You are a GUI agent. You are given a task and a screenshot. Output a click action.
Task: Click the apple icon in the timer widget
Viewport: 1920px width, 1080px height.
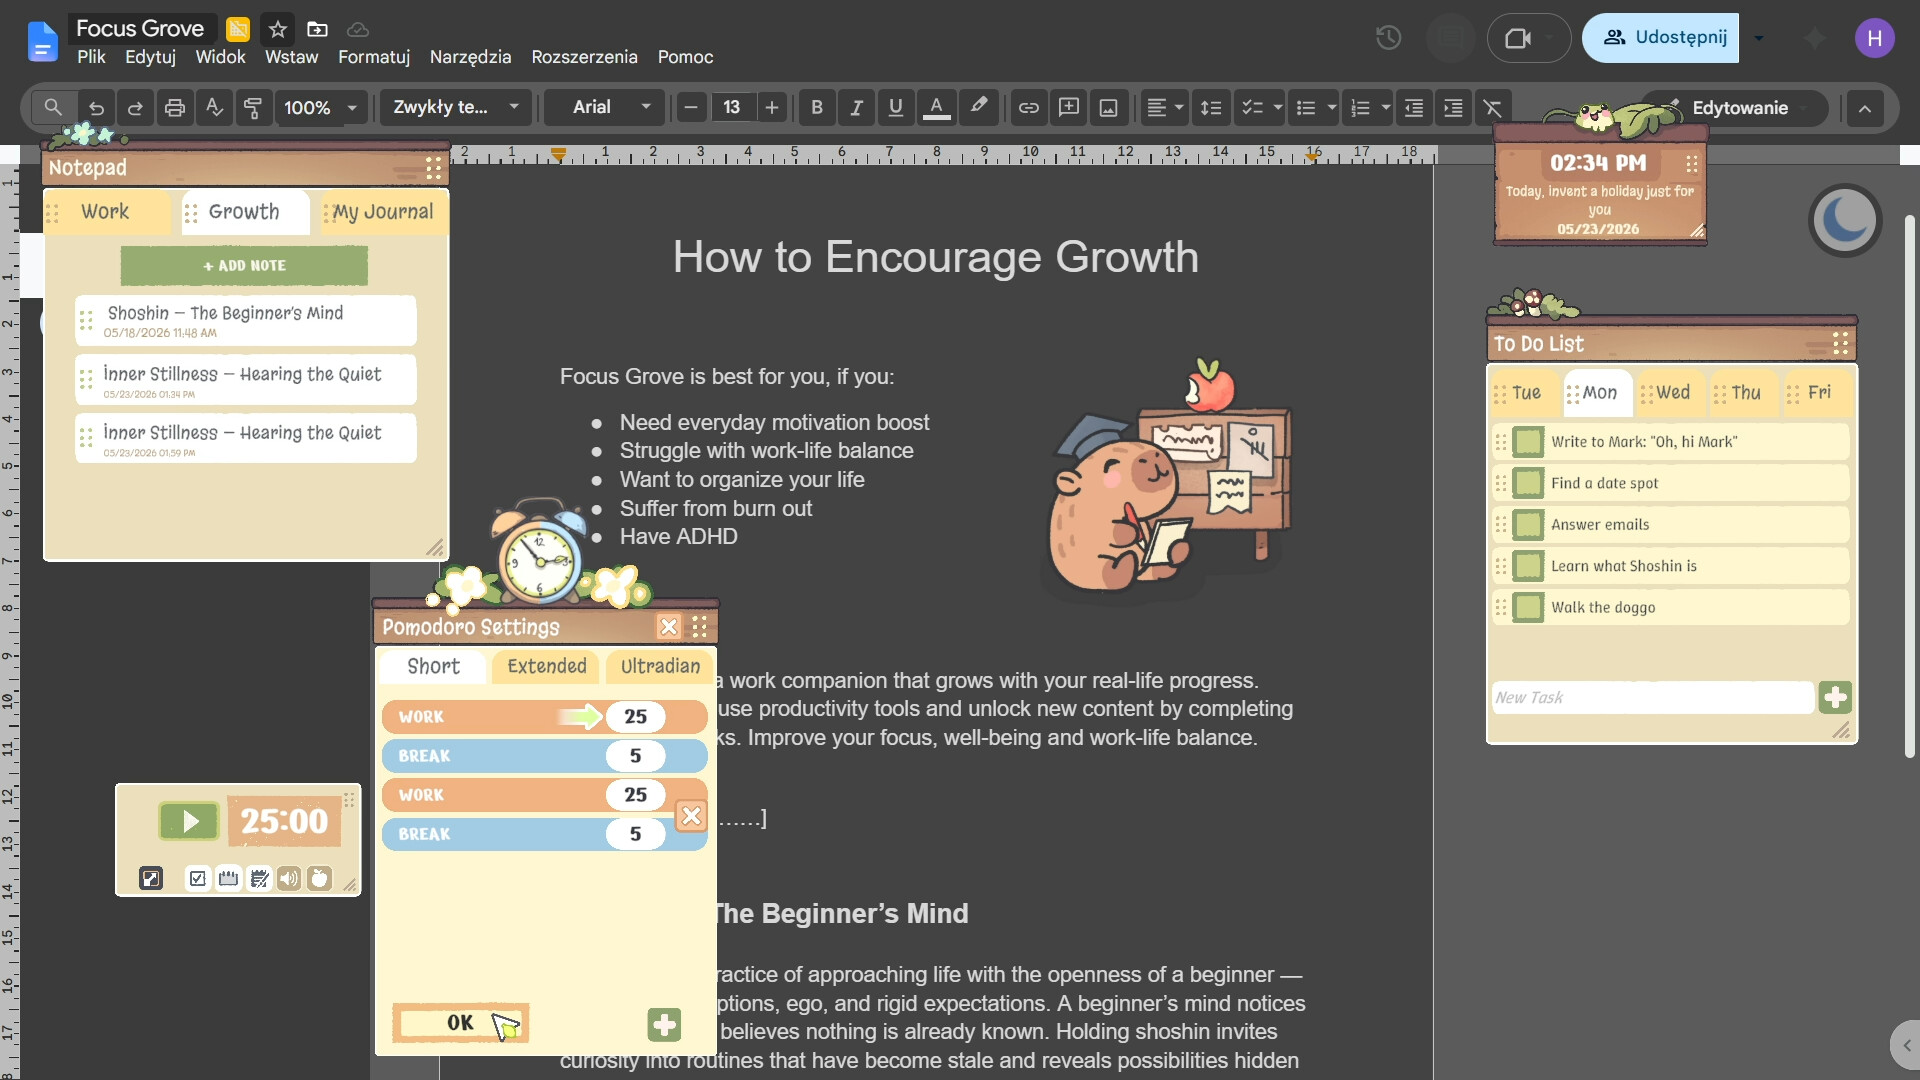319,879
